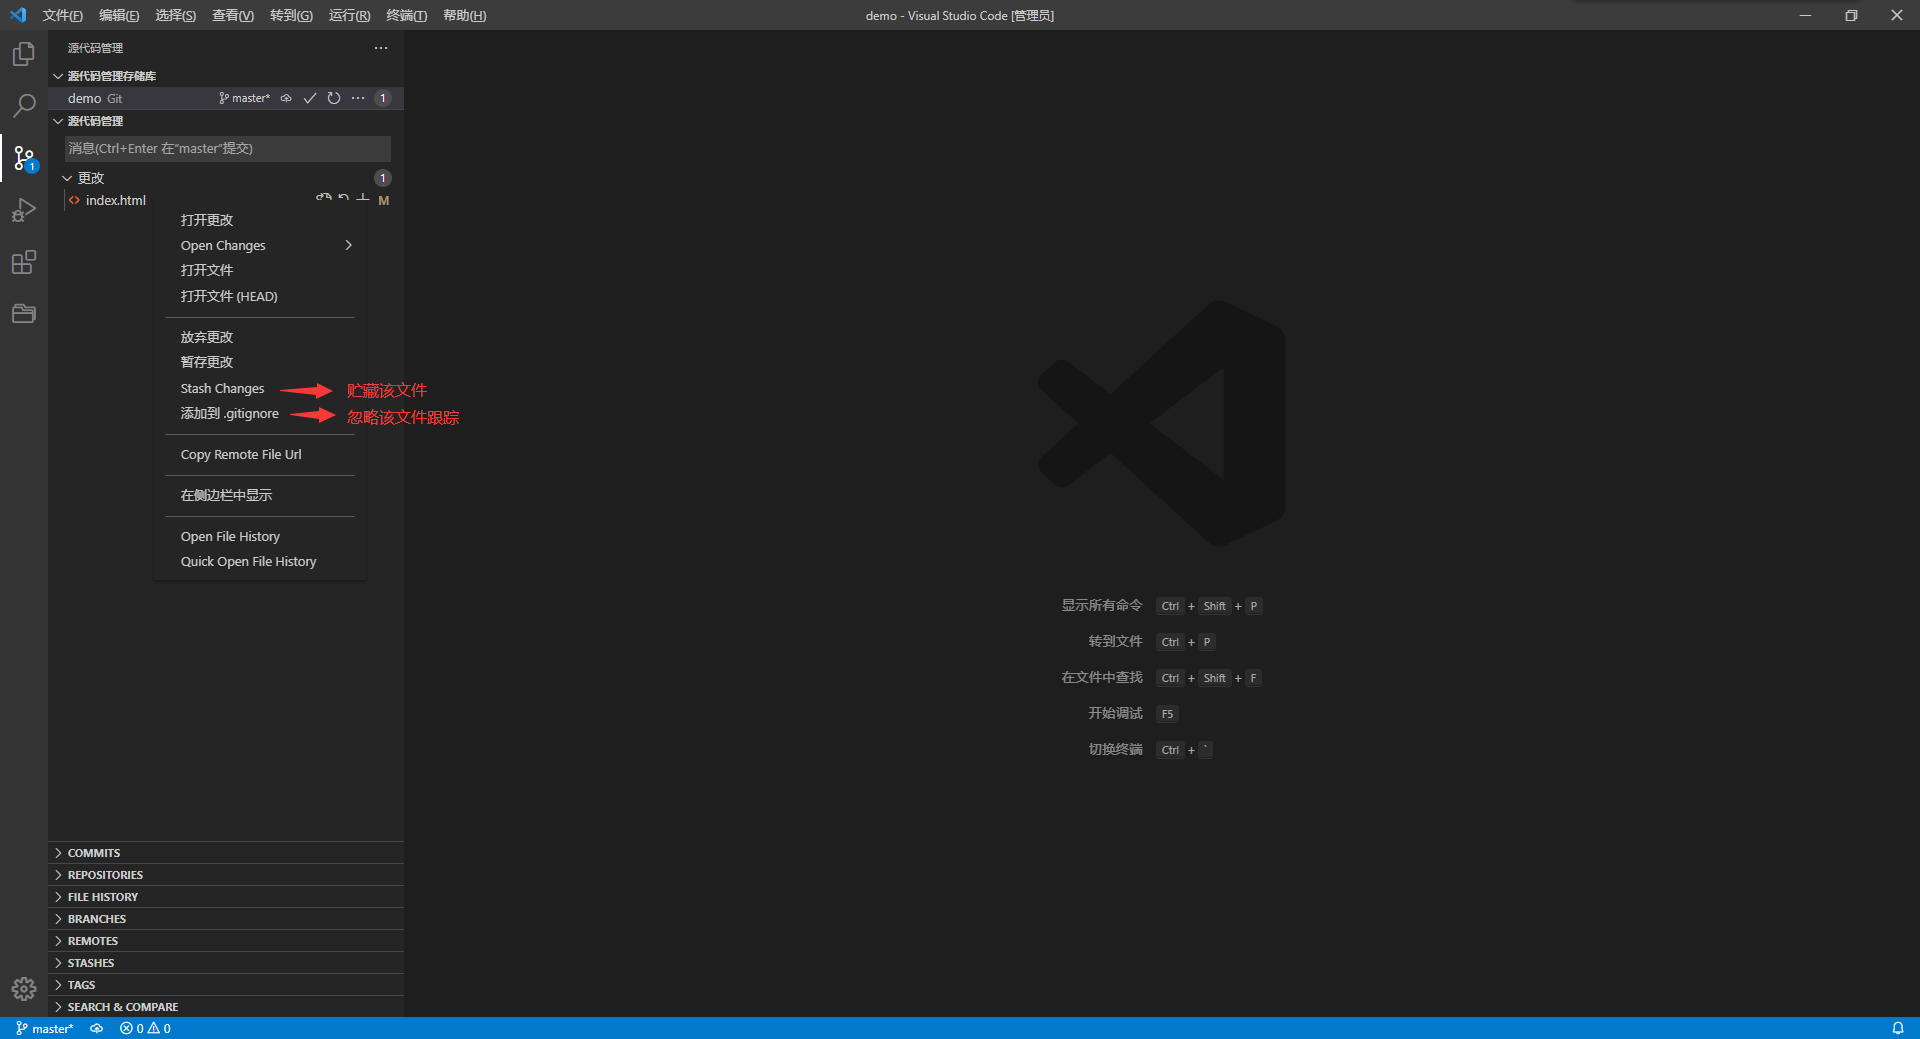Click the publish to cloud icon on demo row
The width and height of the screenshot is (1920, 1039).
[x=286, y=98]
